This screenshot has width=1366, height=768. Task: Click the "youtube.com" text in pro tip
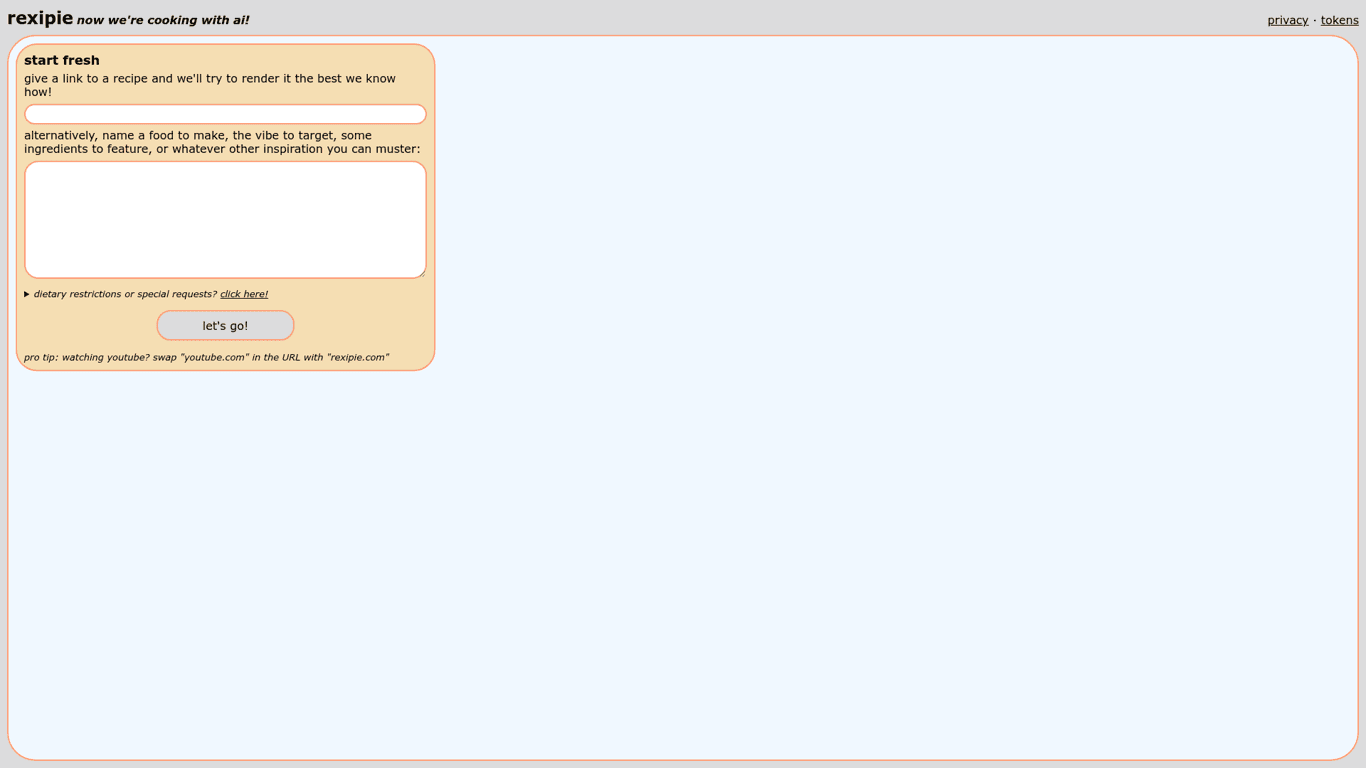point(213,357)
